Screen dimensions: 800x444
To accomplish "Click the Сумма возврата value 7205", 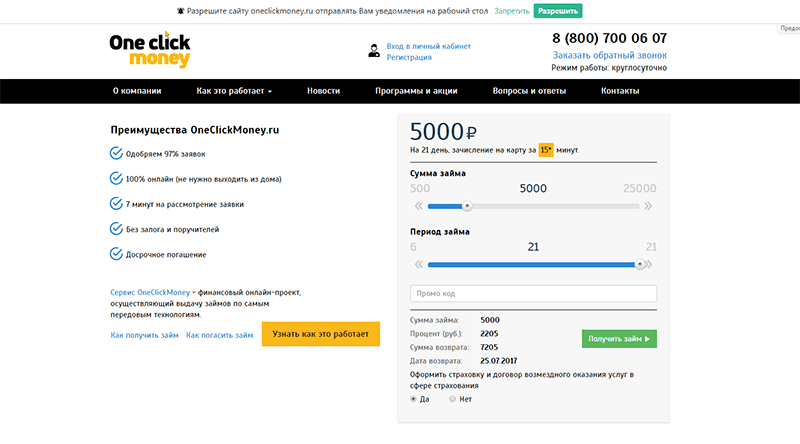I will 489,347.
